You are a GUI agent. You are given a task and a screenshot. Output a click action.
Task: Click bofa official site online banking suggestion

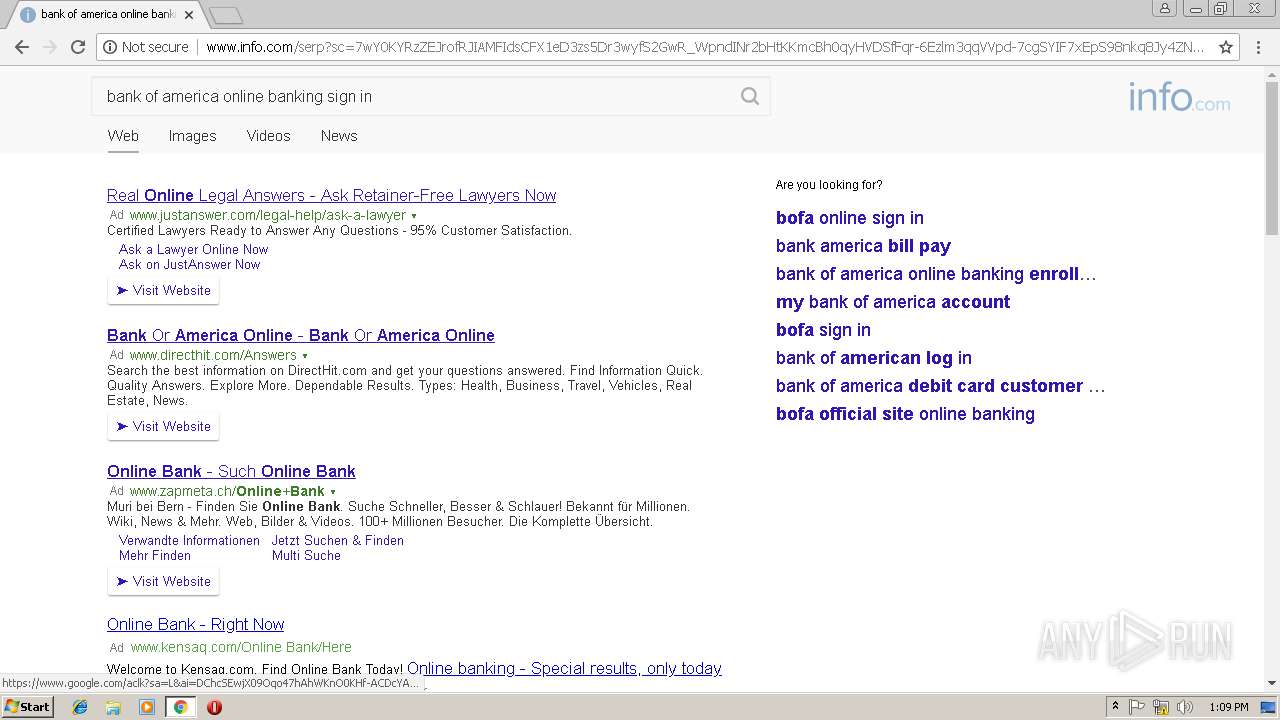tap(905, 414)
